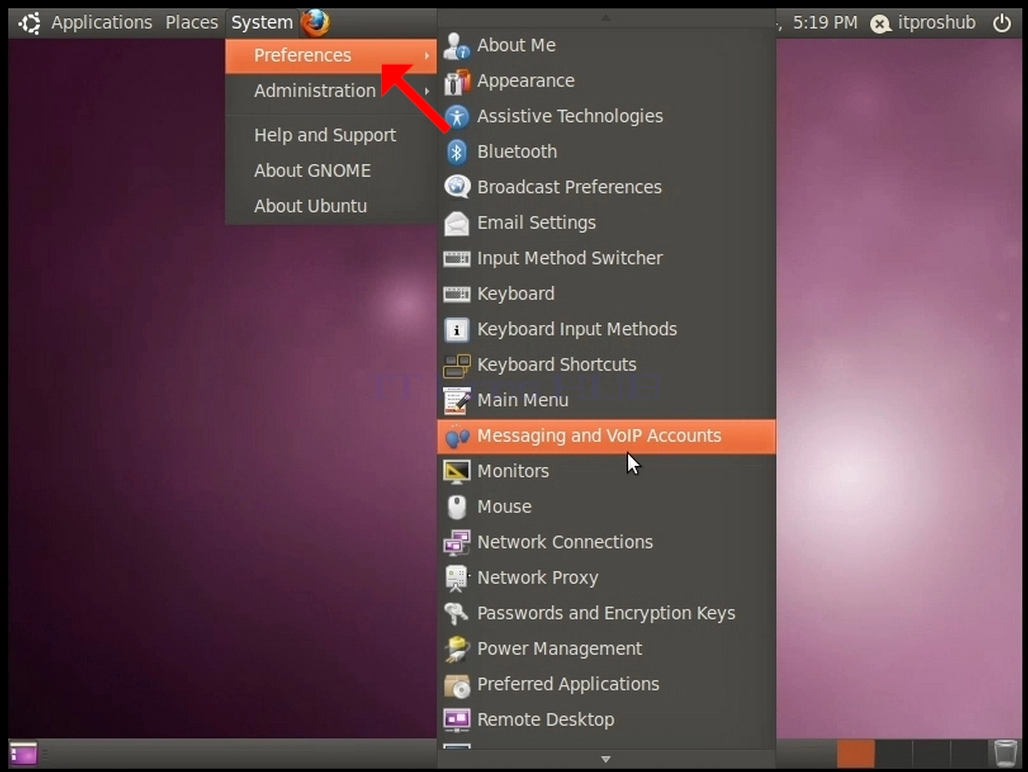Viewport: 1028px width, 772px height.
Task: Click the Messaging and VoIP Accounts icon
Action: [456, 436]
